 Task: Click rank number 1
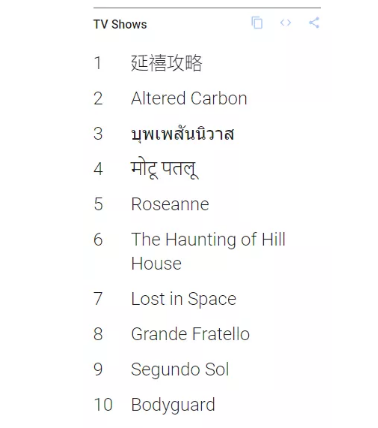tap(98, 63)
